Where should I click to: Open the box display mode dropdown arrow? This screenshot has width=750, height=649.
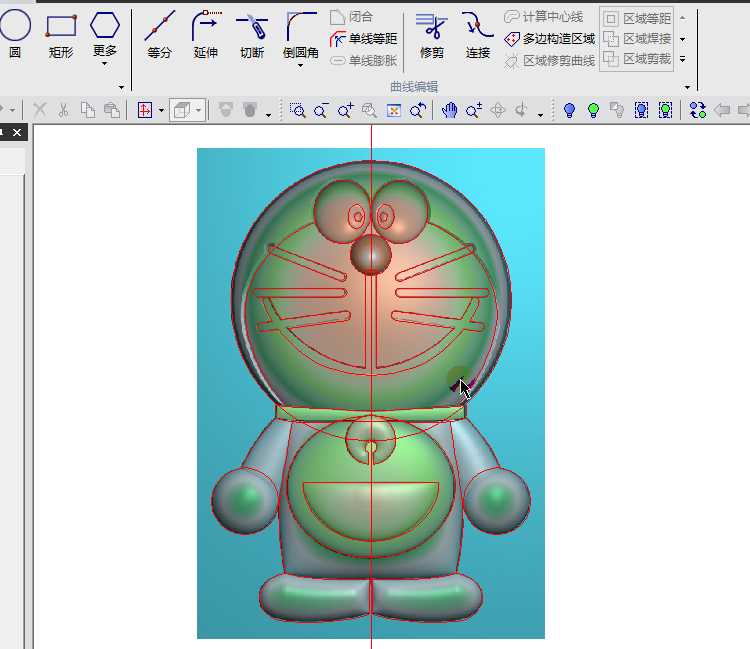[199, 111]
